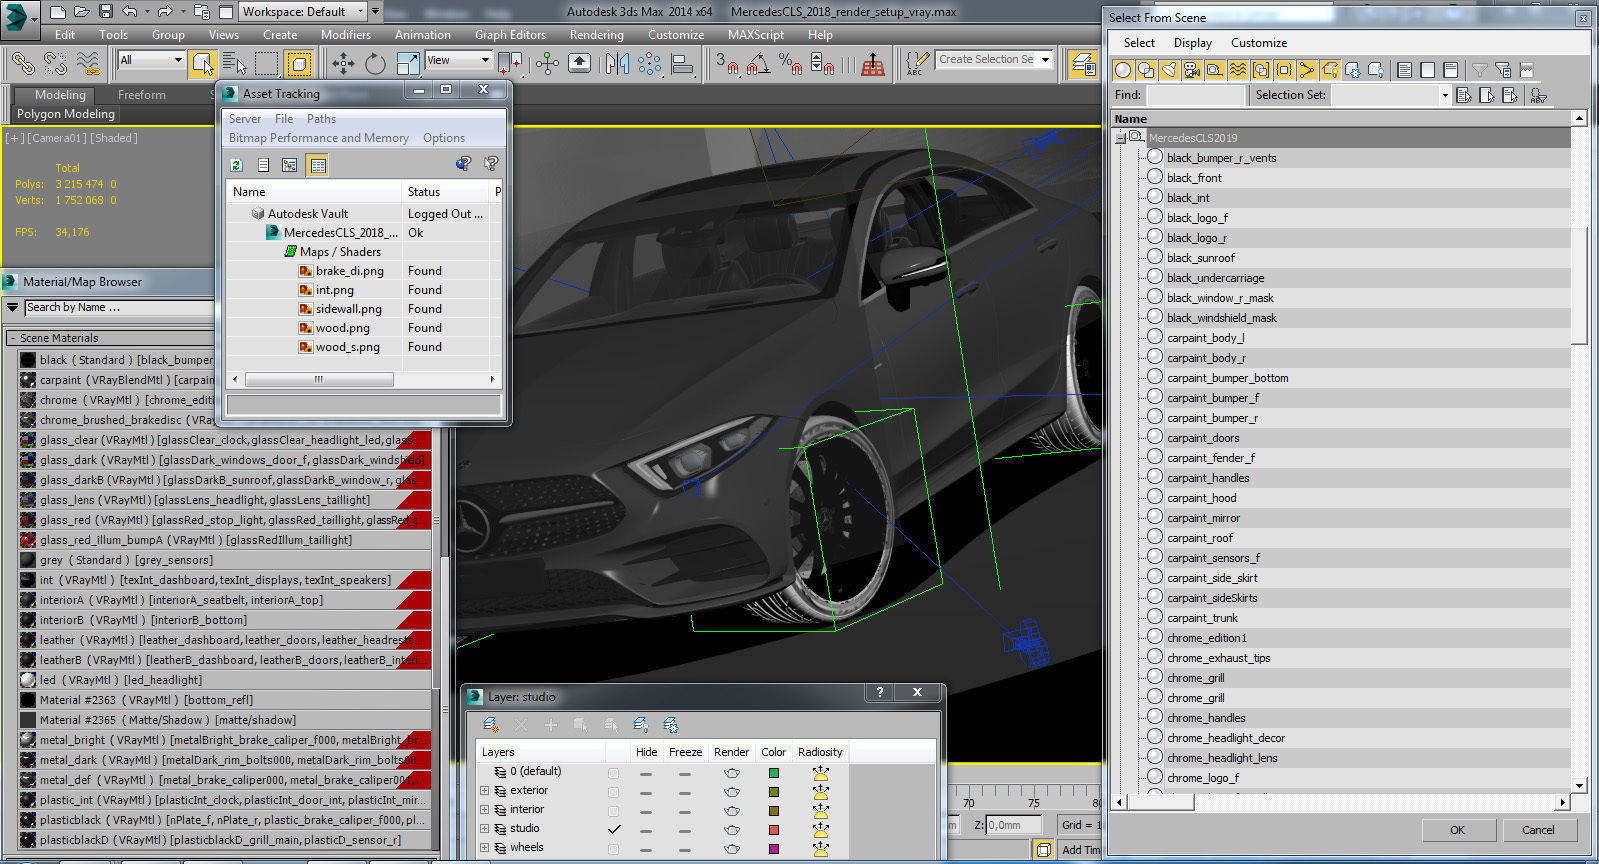This screenshot has width=1599, height=864.
Task: Toggle Percent Snap
Action: click(790, 64)
